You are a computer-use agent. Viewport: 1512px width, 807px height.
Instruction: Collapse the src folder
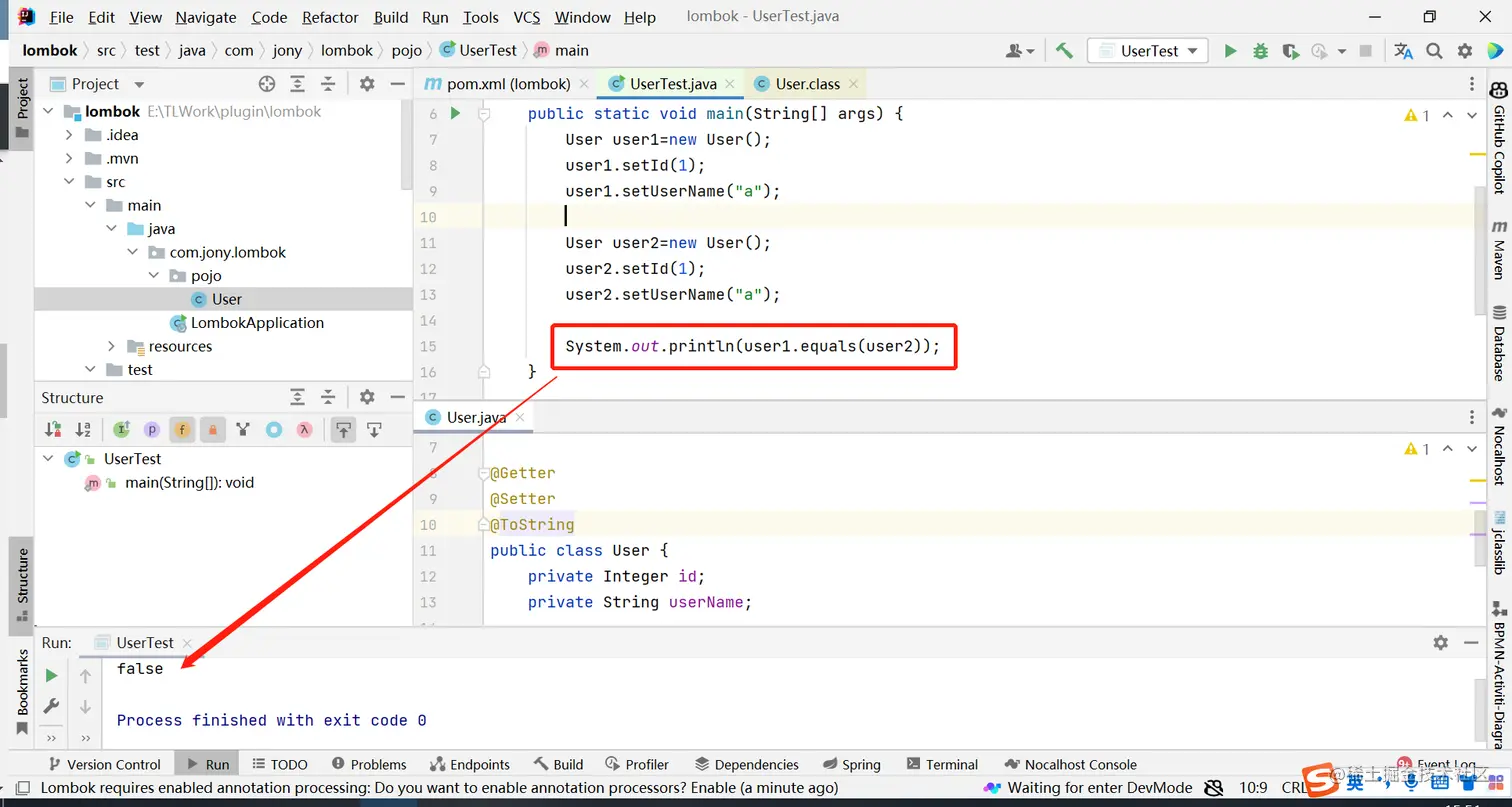pos(69,182)
